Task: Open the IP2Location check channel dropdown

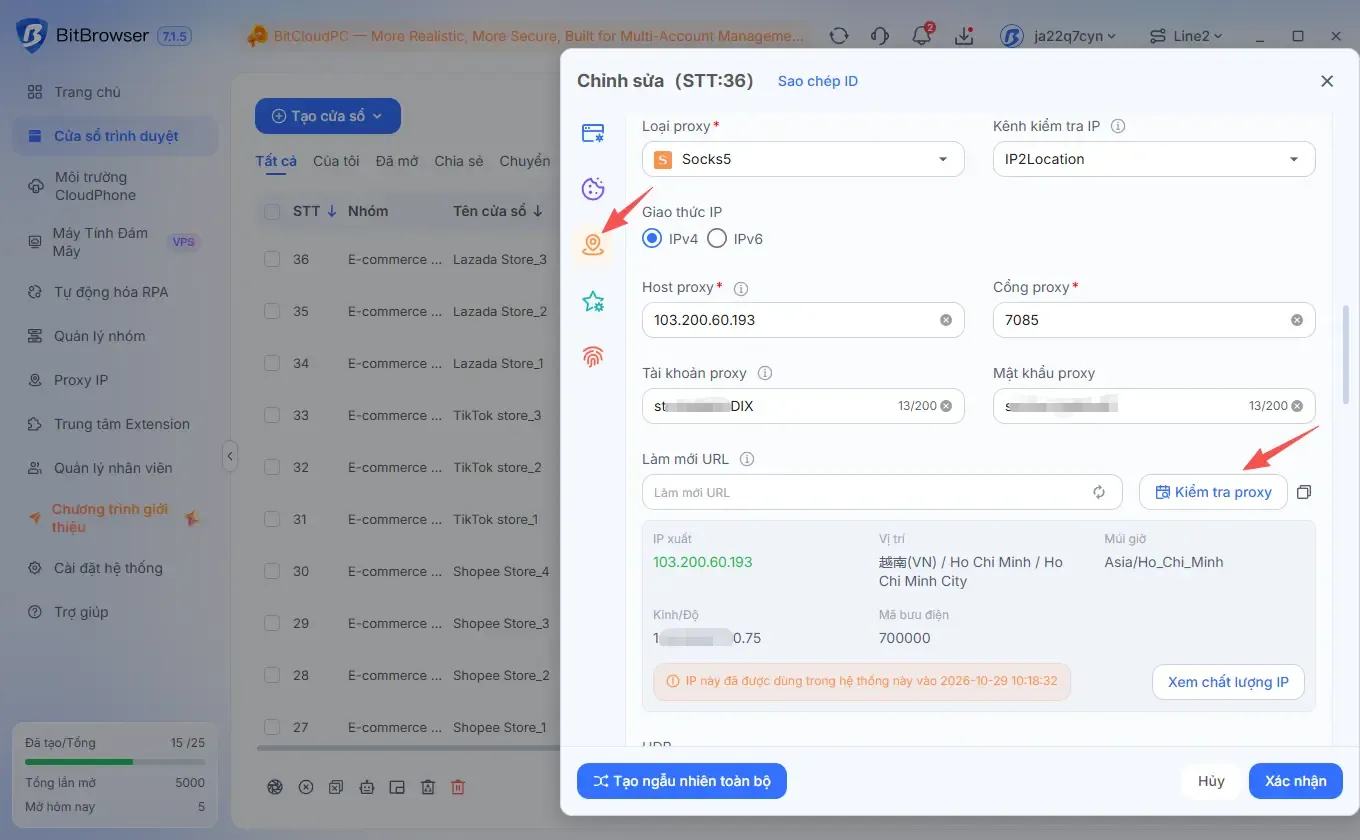Action: tap(1154, 159)
